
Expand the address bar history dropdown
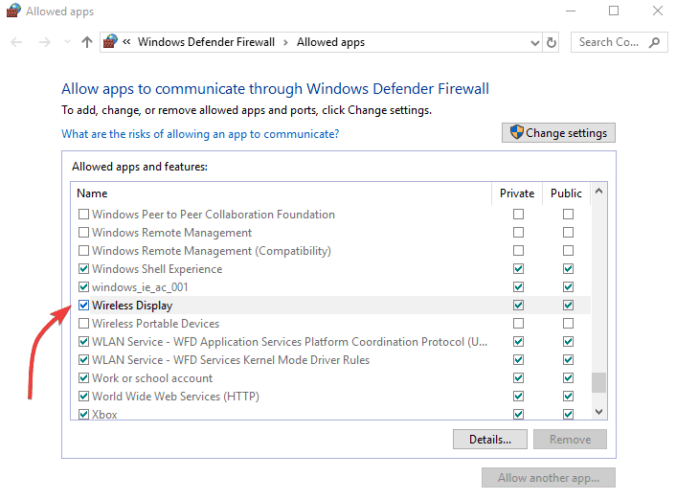coord(533,42)
